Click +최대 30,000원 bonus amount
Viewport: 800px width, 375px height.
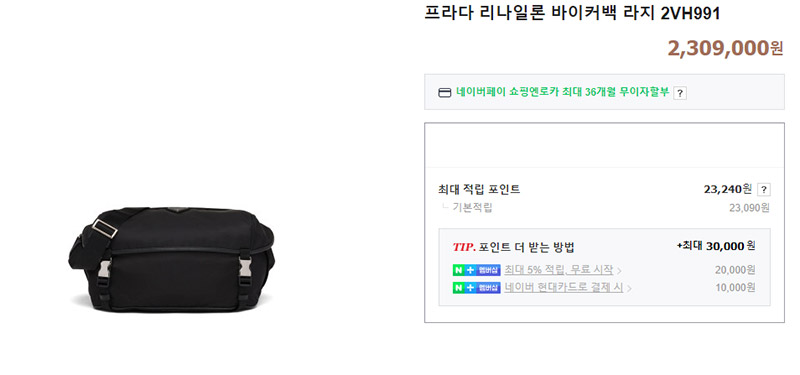(716, 246)
